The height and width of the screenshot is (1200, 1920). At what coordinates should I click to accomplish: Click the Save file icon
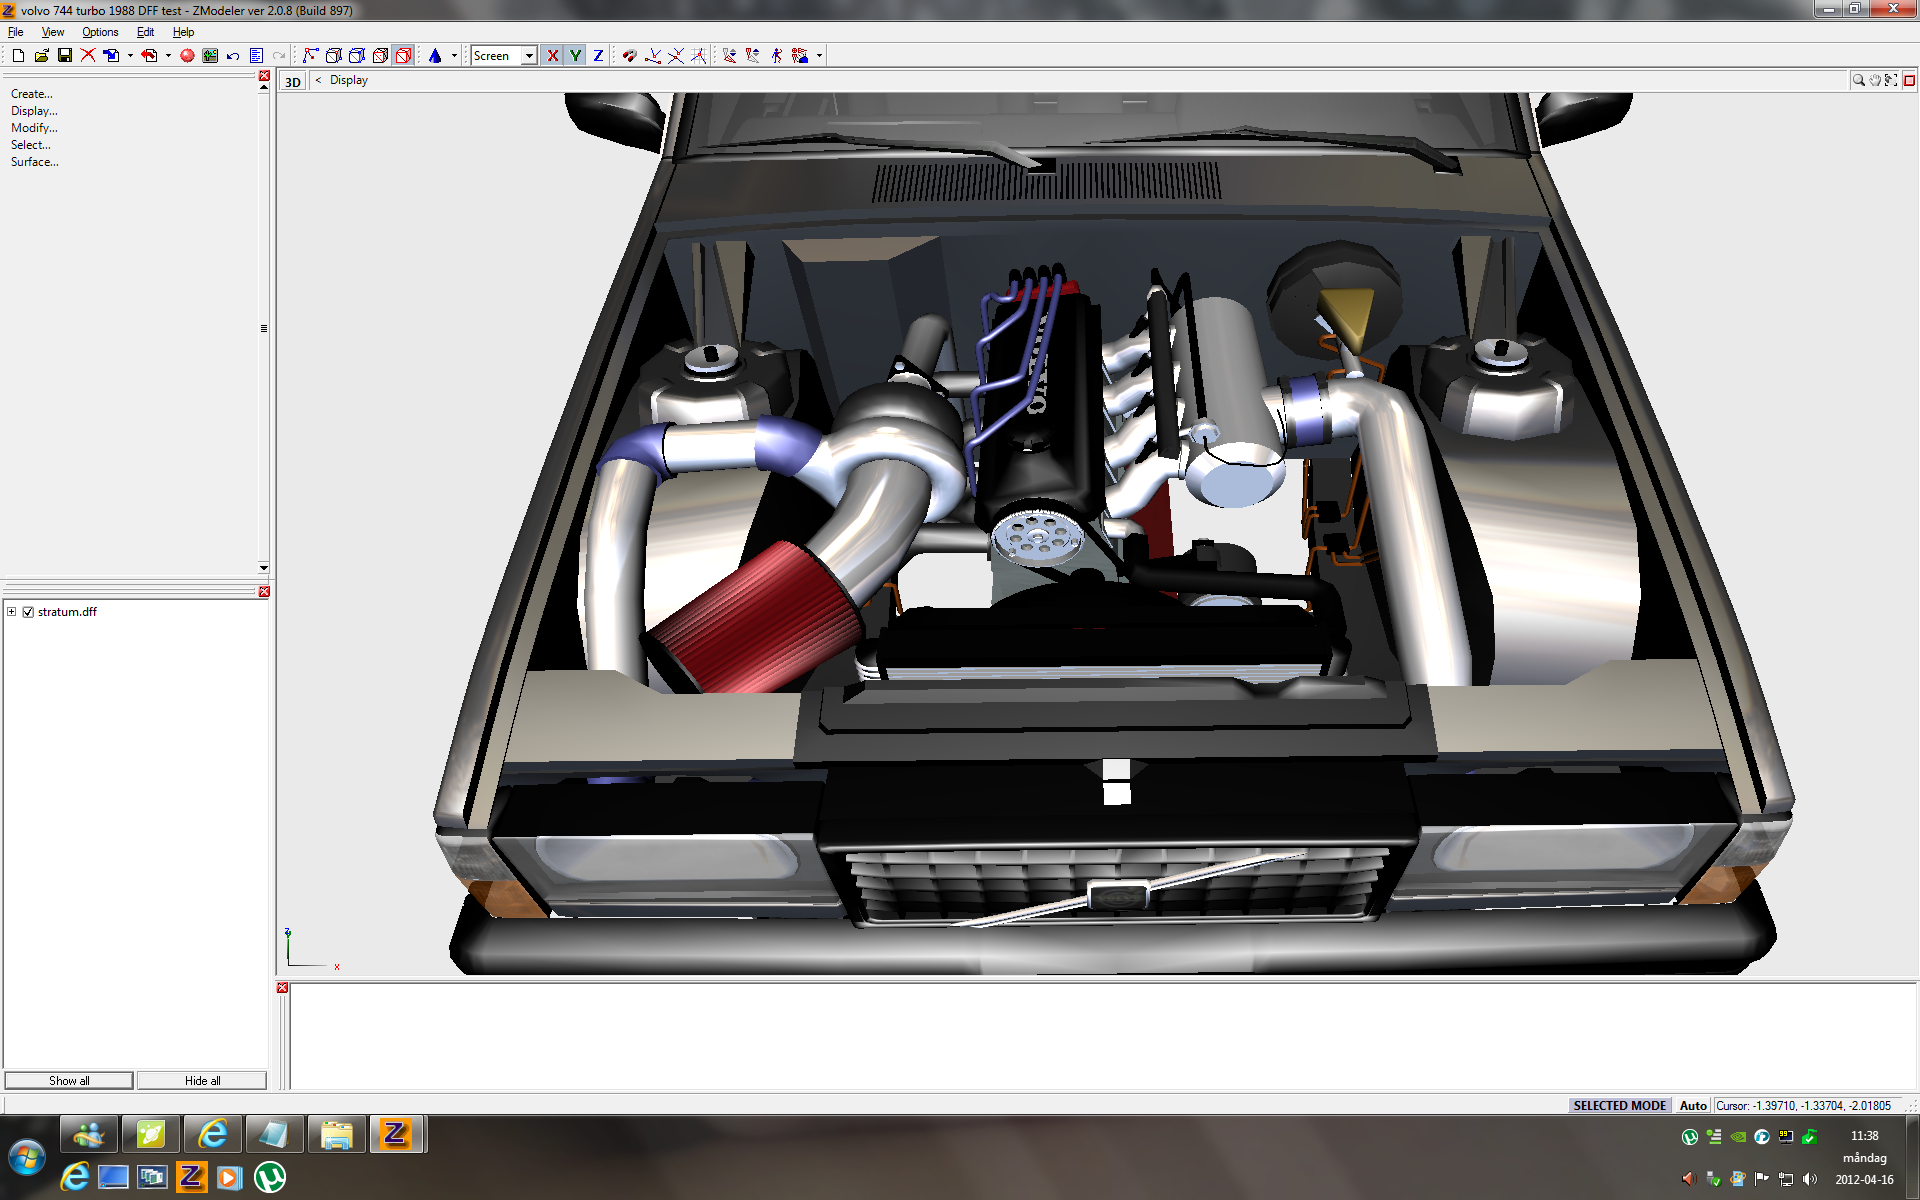[x=65, y=56]
